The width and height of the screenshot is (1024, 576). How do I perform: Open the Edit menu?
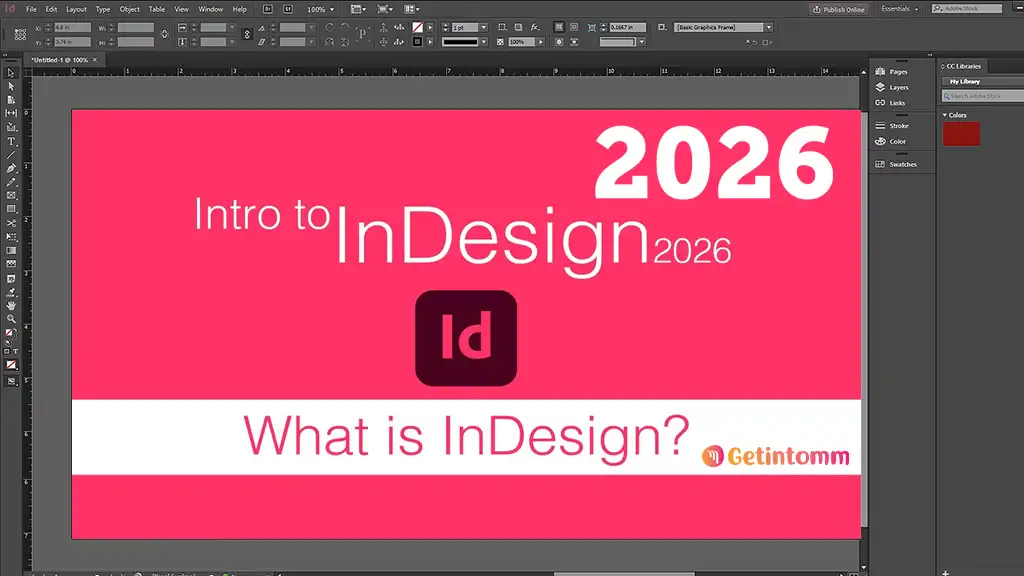coord(51,9)
